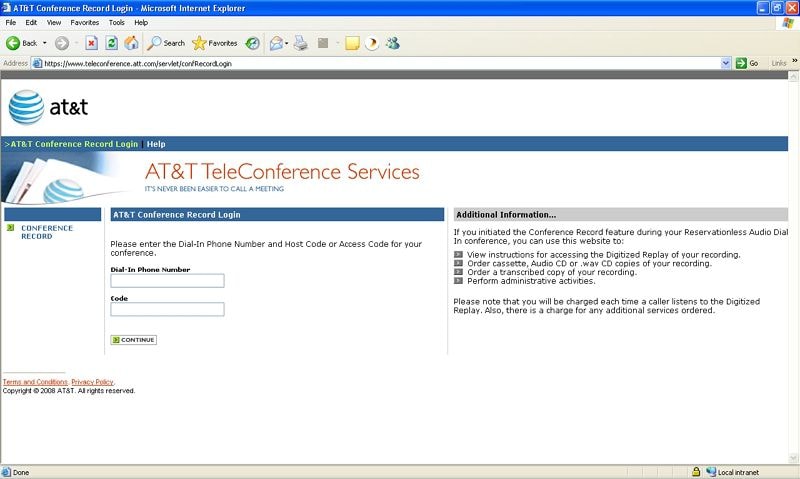Click the toolbar icon beside the note icon
The image size is (800, 479).
372,43
